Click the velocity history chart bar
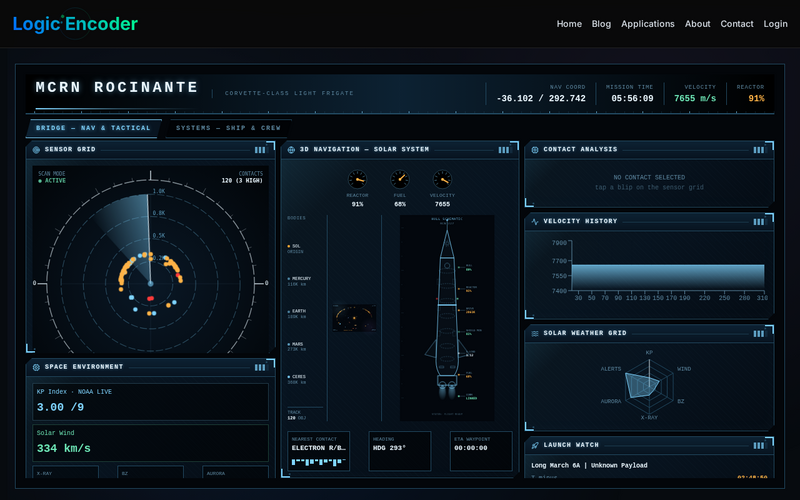 point(668,278)
